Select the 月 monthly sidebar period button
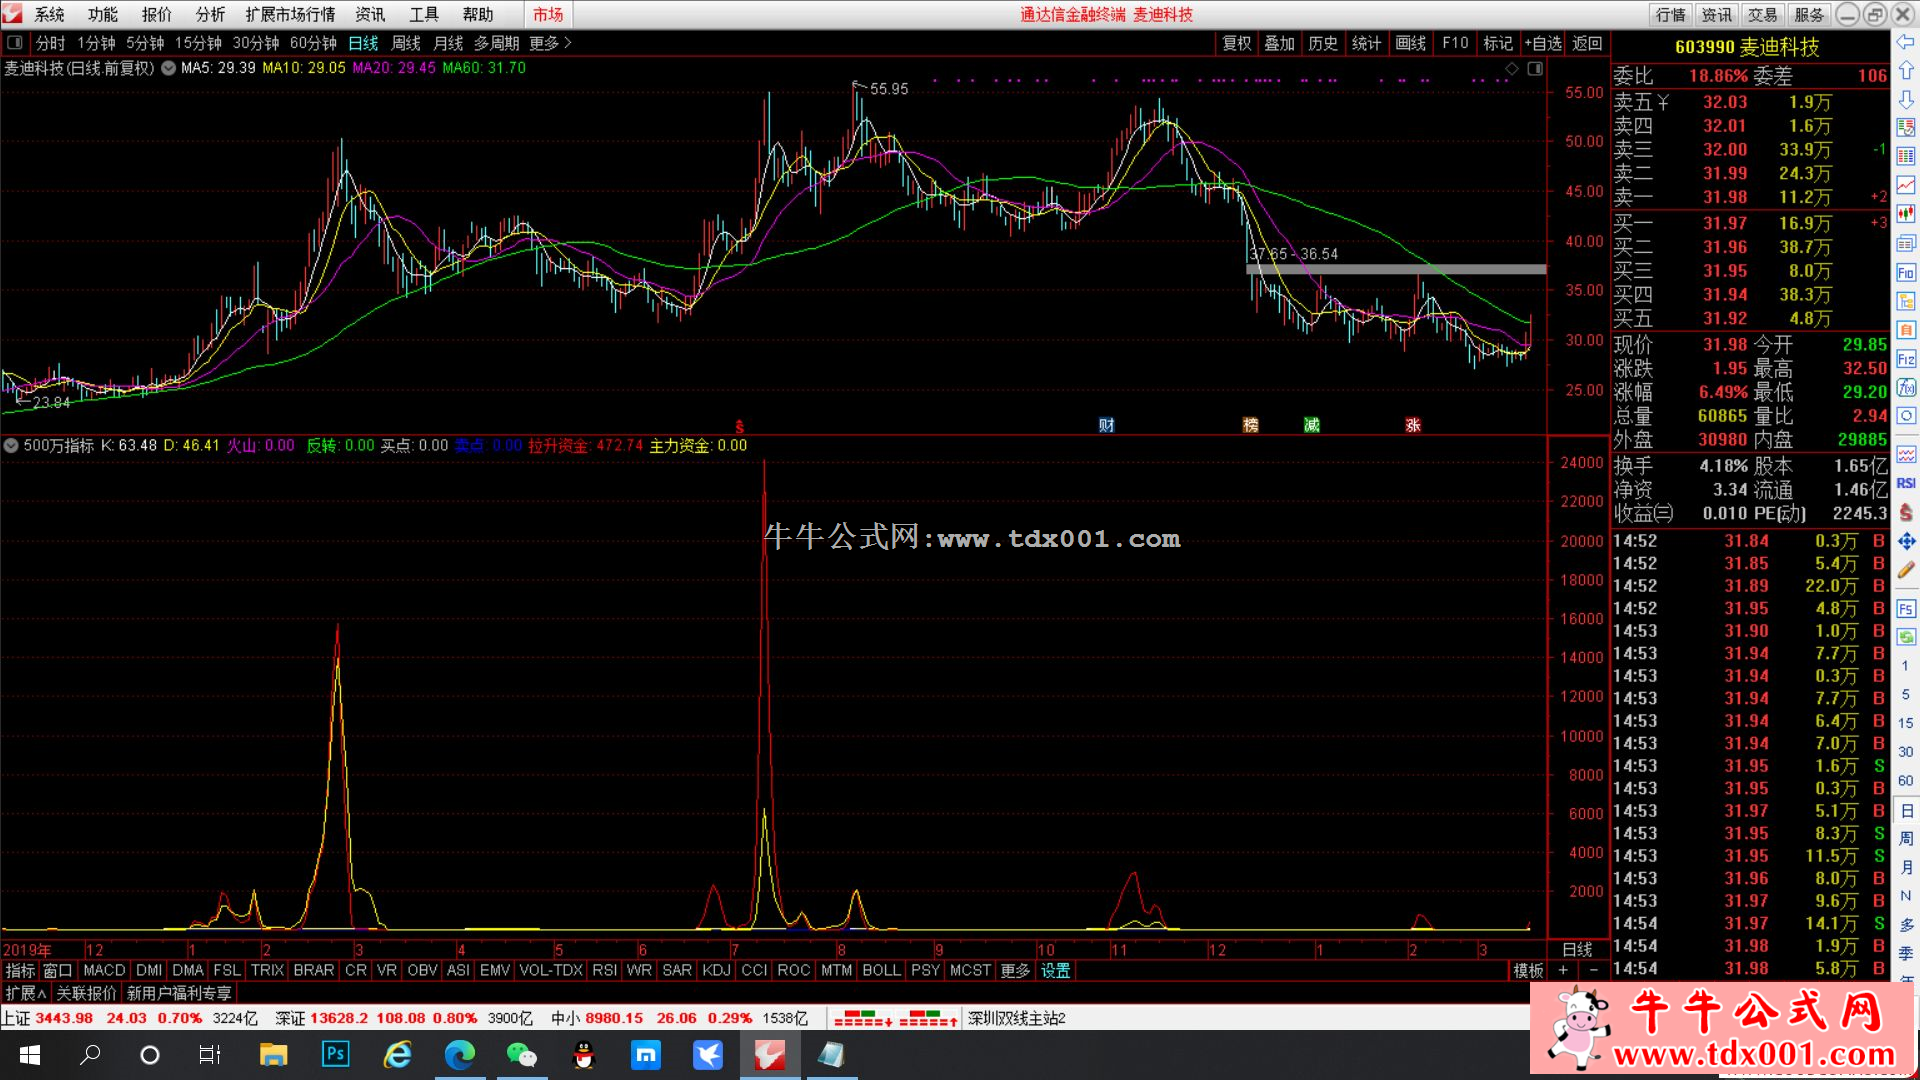The height and width of the screenshot is (1080, 1920). click(x=1906, y=867)
